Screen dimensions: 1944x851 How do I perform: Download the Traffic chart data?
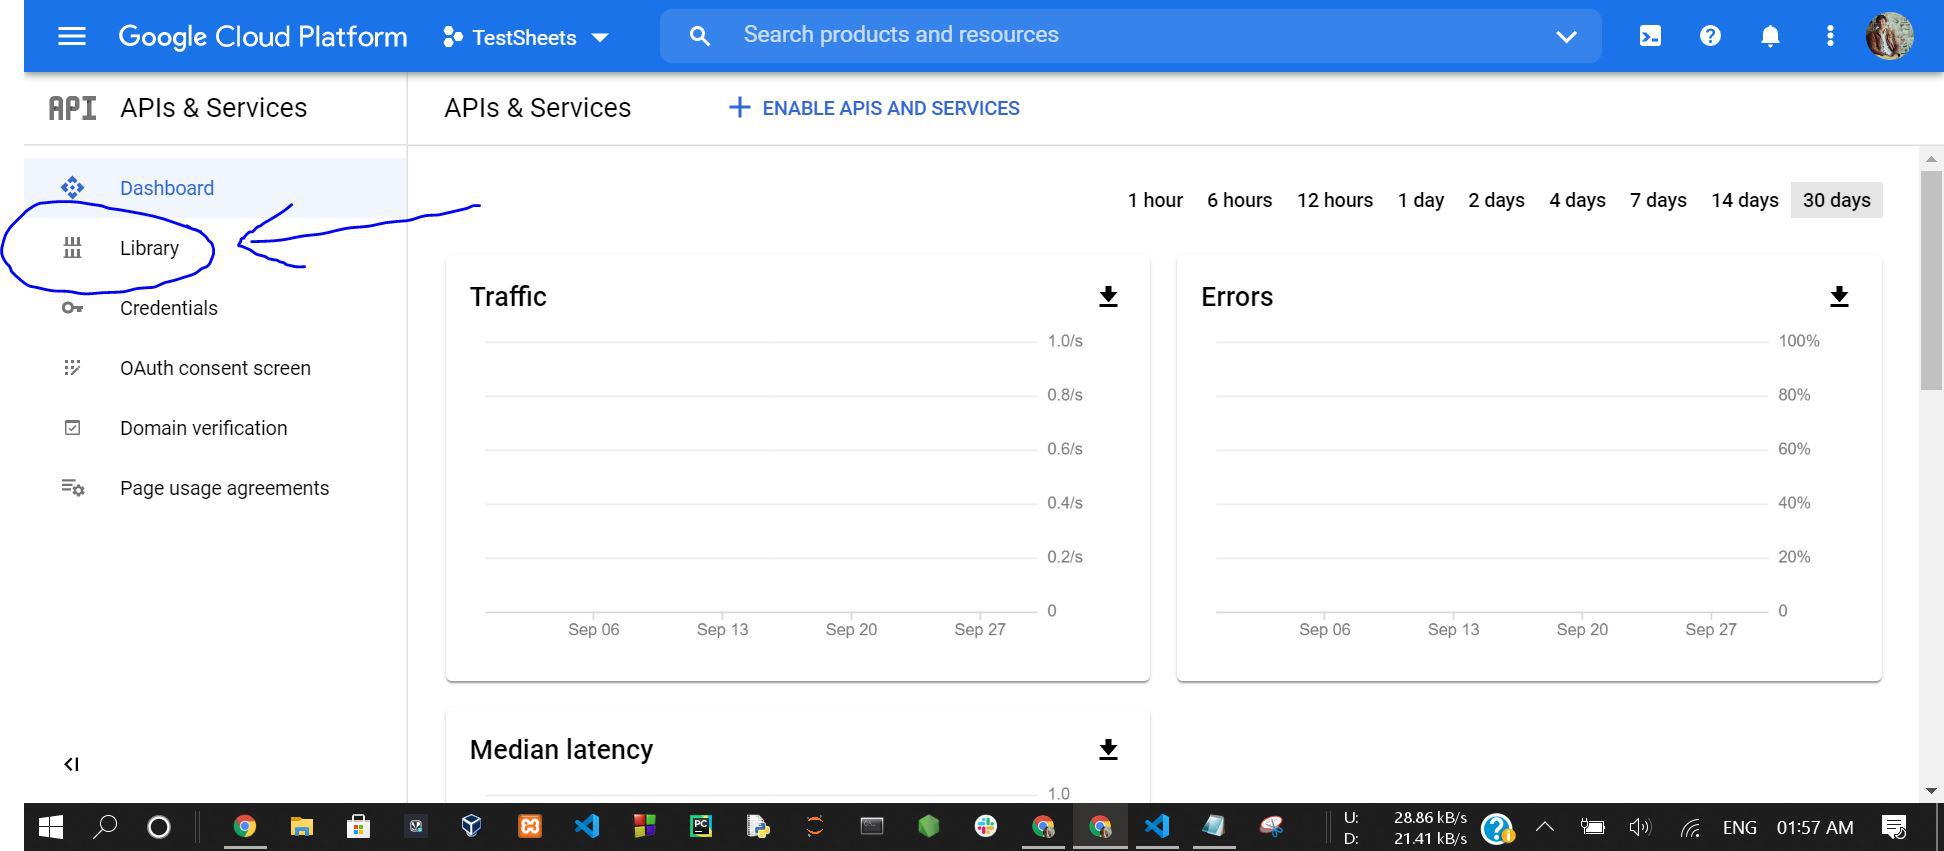pos(1108,297)
